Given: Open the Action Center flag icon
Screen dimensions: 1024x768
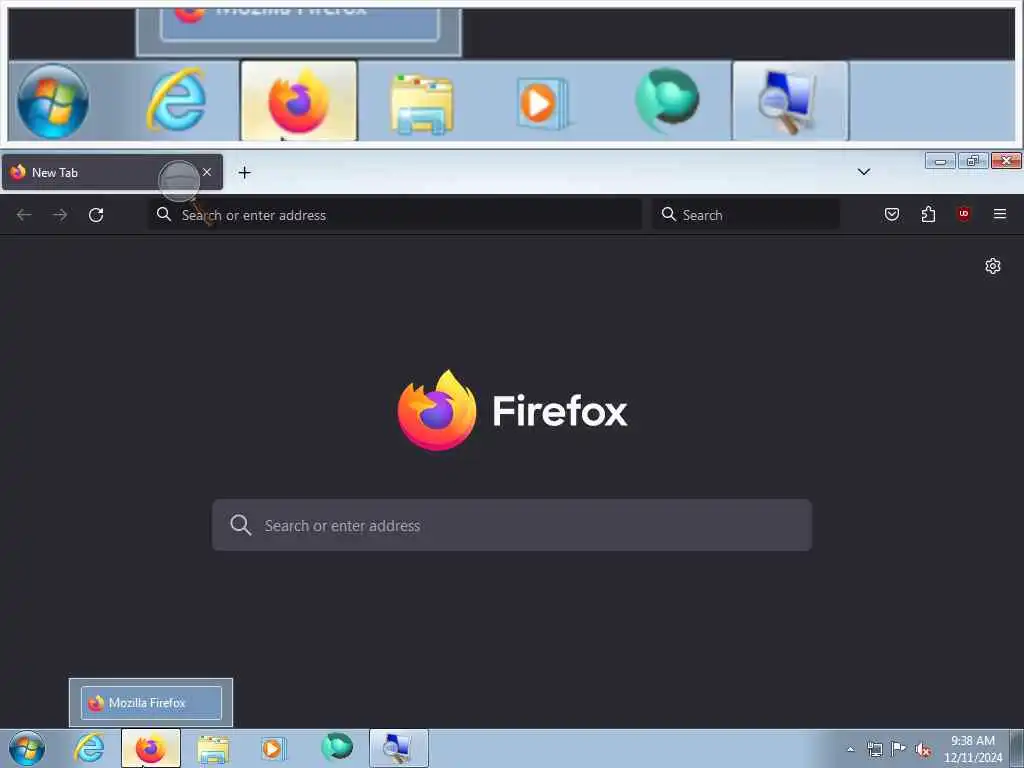Looking at the screenshot, I should pyautogui.click(x=899, y=749).
